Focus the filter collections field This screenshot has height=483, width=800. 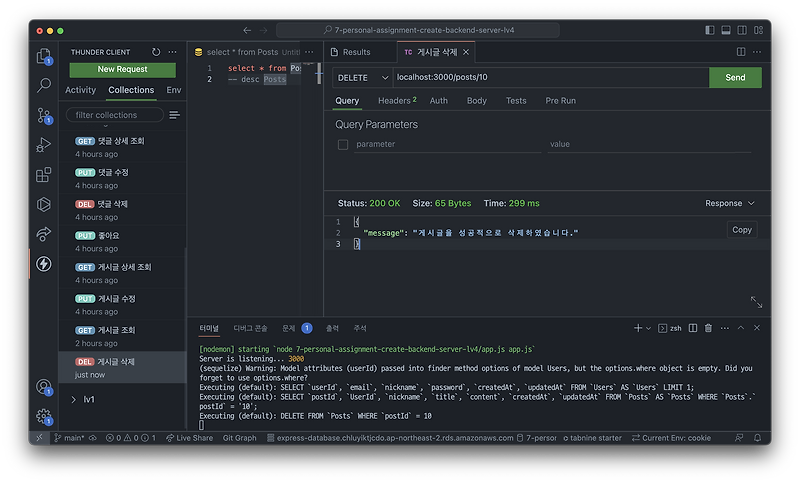point(115,115)
